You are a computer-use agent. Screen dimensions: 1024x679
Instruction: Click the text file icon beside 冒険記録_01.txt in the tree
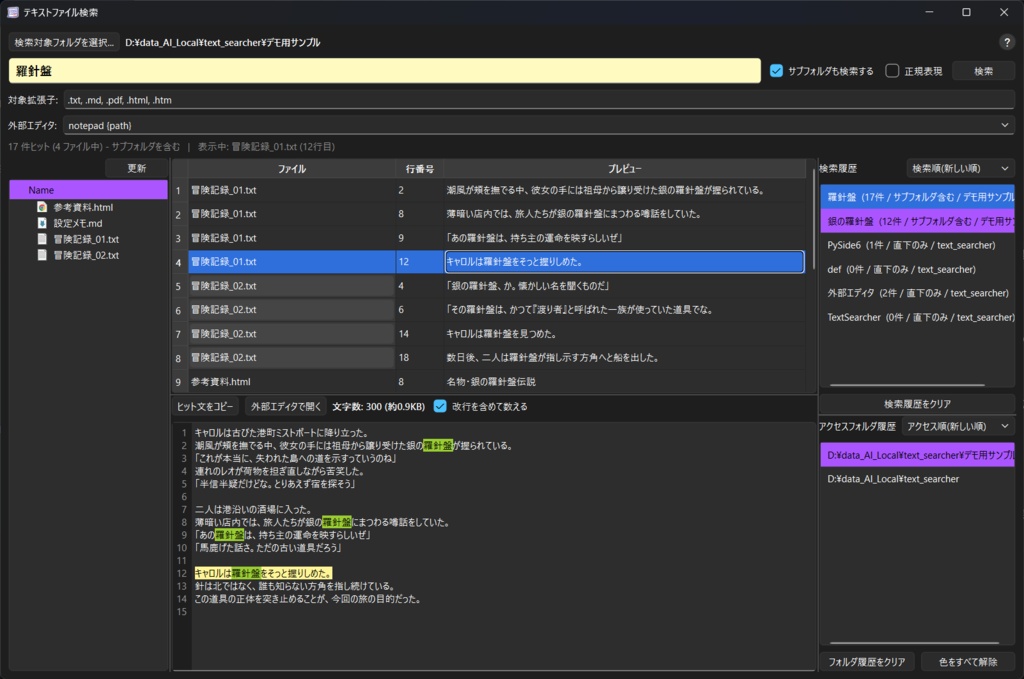(42, 239)
